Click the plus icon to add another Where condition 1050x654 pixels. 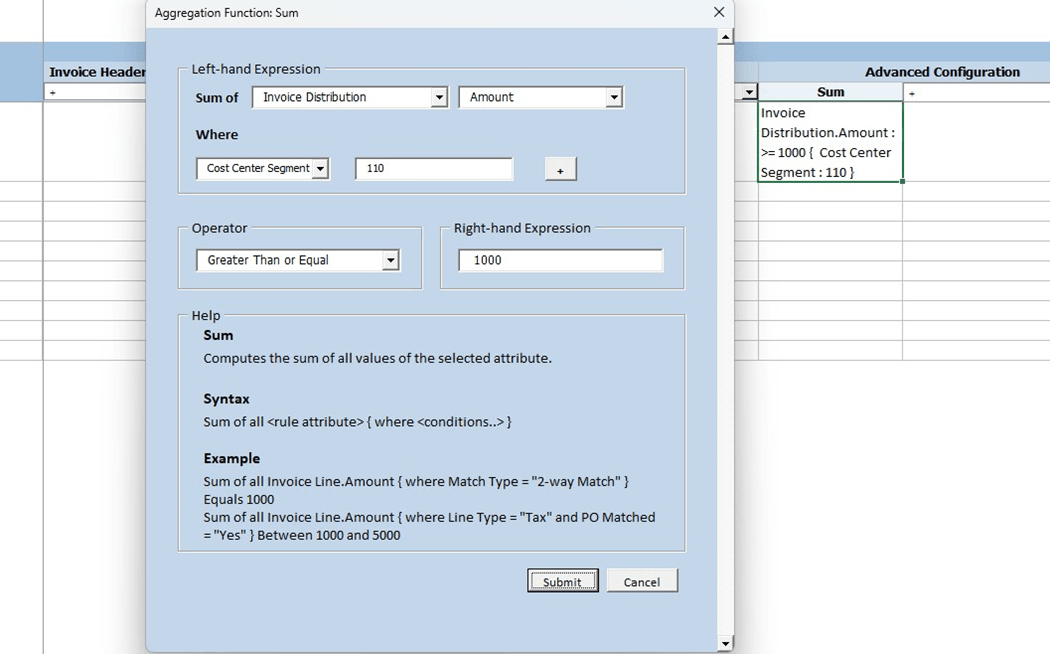(560, 168)
